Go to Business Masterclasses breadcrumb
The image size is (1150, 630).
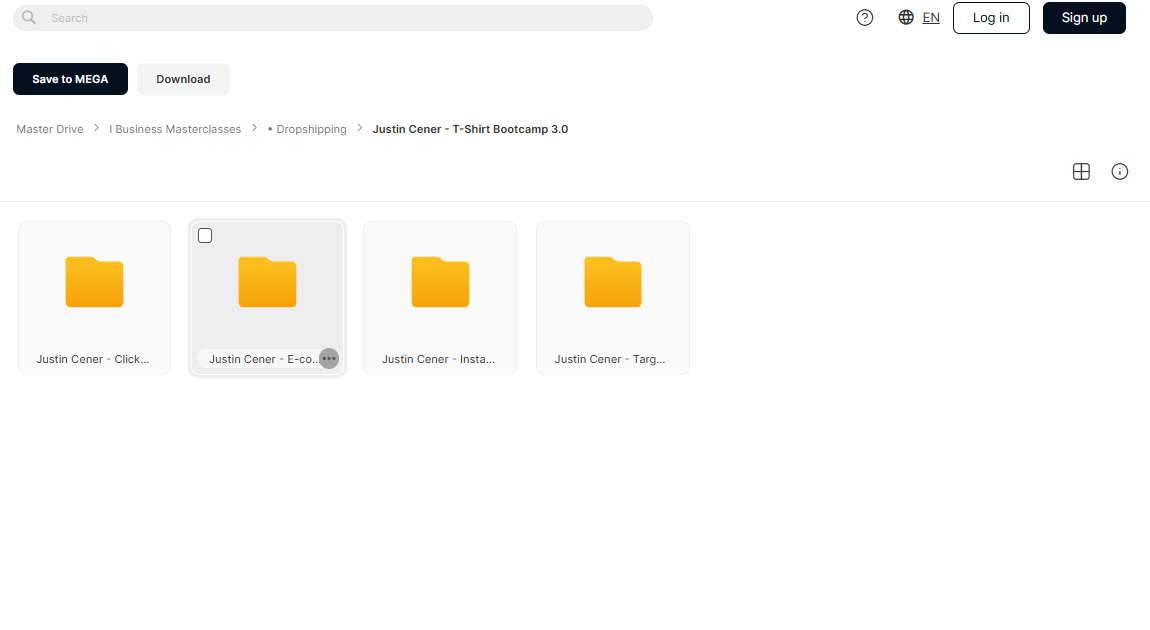[175, 129]
